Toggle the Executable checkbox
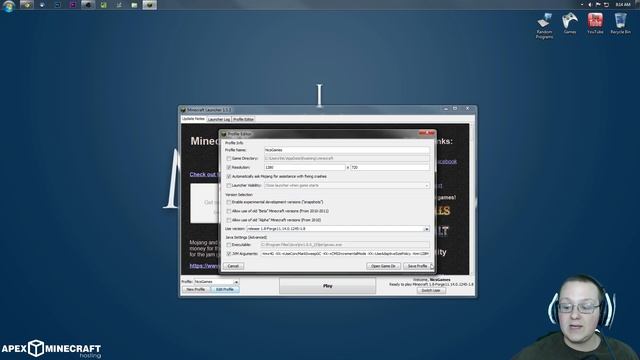 coord(229,244)
